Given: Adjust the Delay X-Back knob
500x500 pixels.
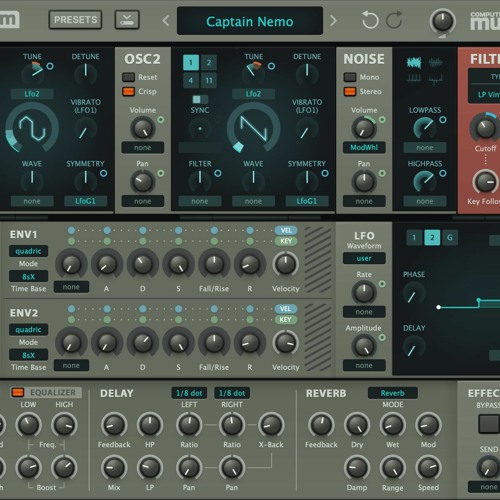Looking at the screenshot, I should tap(271, 425).
